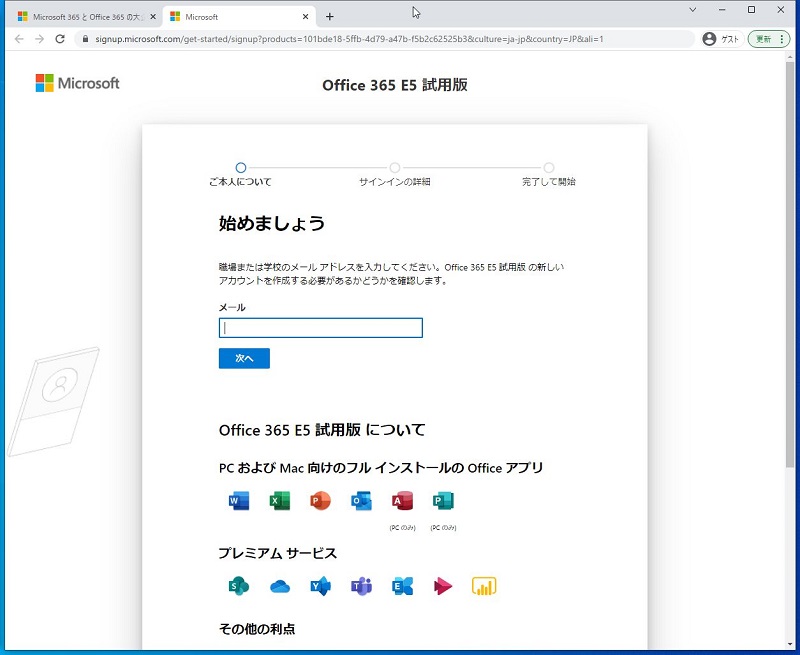The width and height of the screenshot is (800, 655).
Task: Click the 完了して開始 step indicator
Action: tap(549, 175)
